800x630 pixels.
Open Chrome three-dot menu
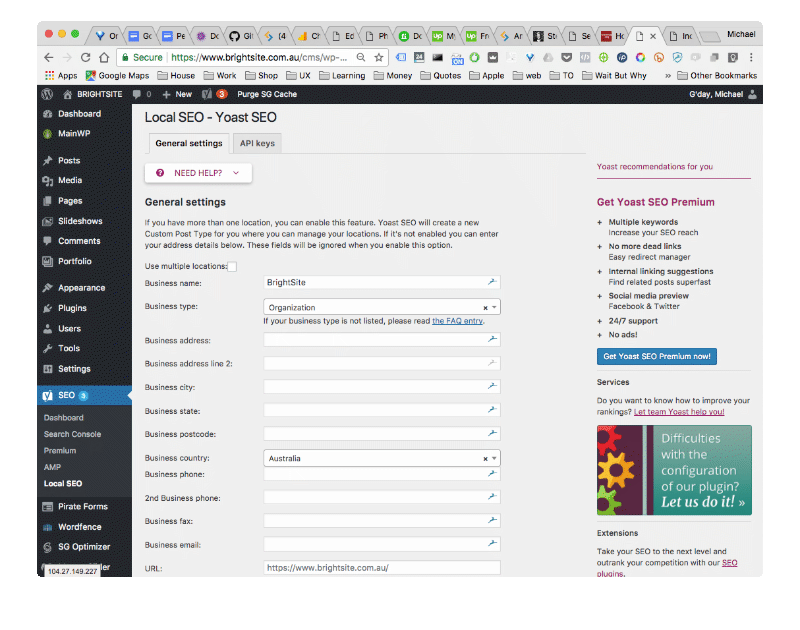coord(751,58)
